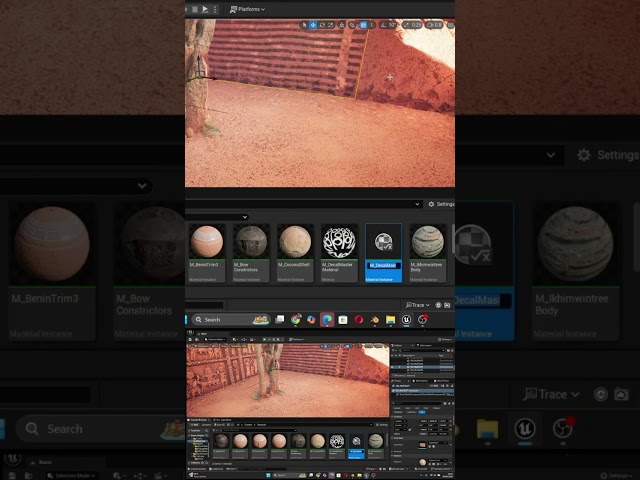Select the highlighted asset in lower content browser
The image size is (640, 480).
356,447
